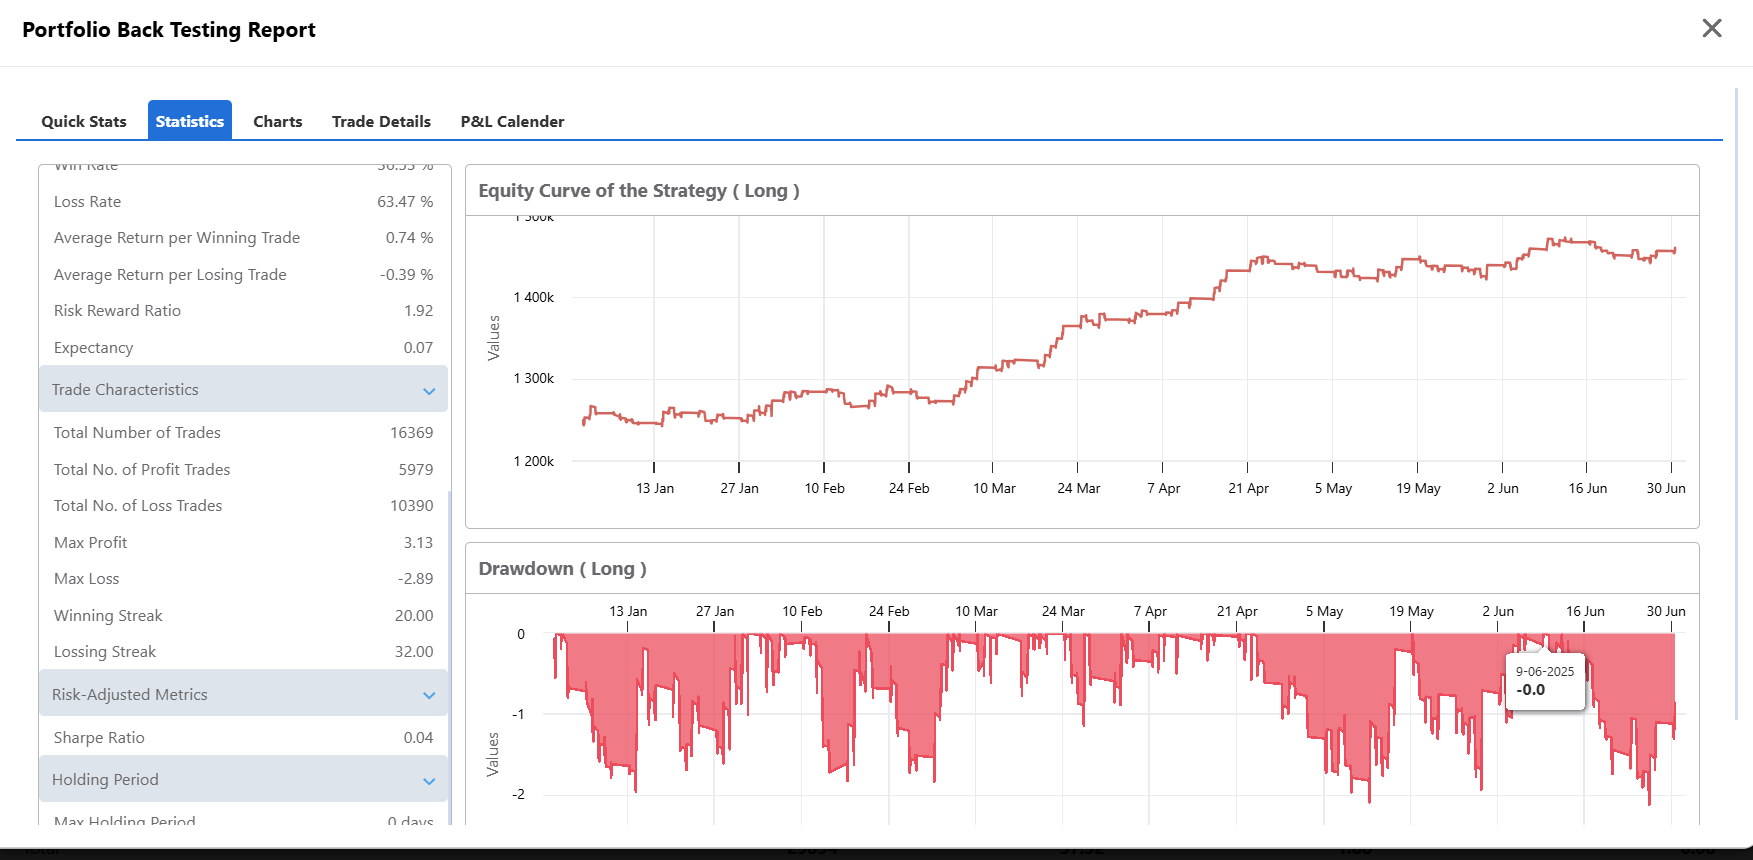Click the Equity Curve chart title

point(639,191)
